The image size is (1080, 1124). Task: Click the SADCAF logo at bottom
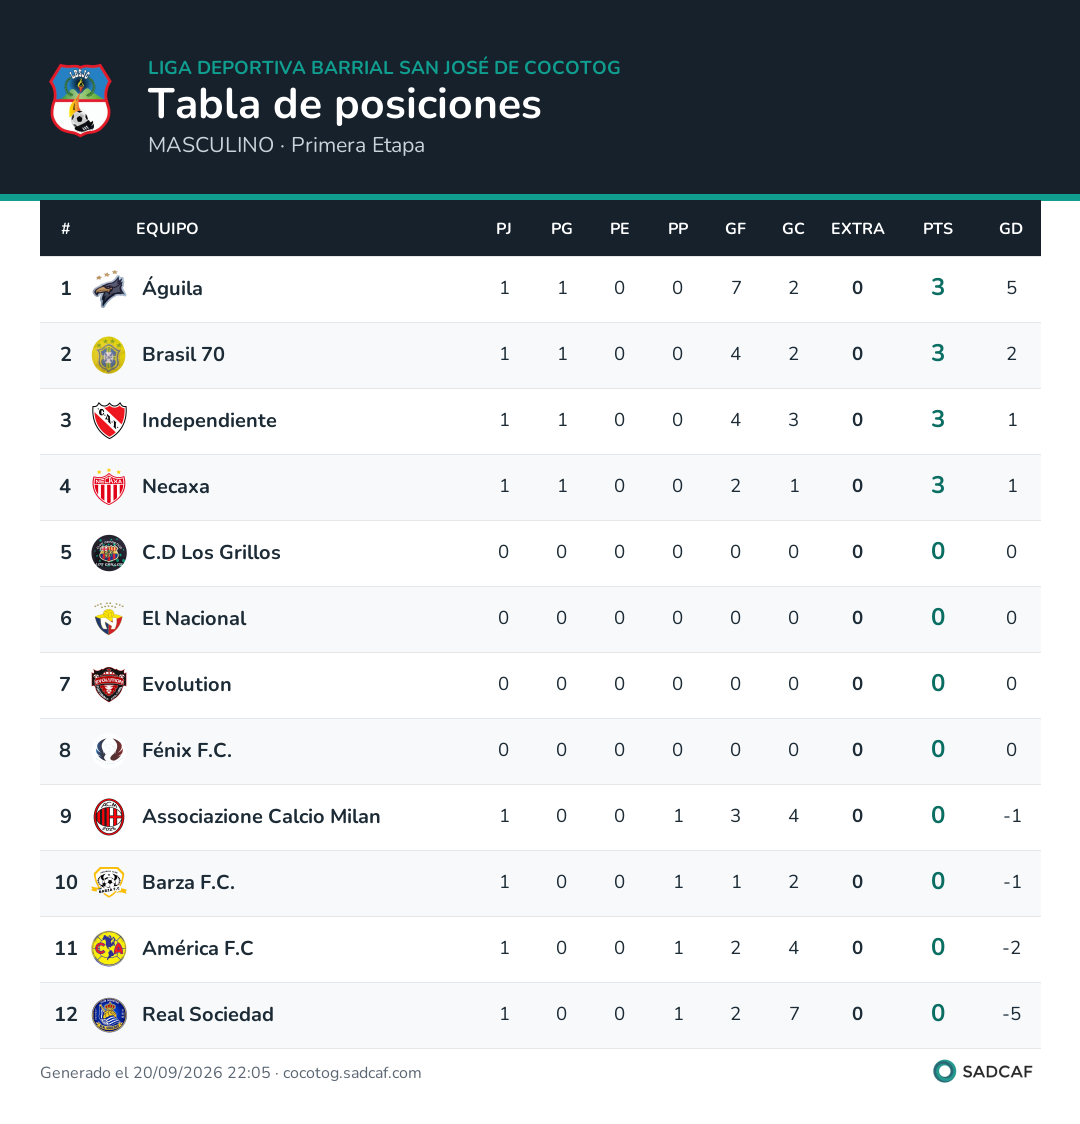(x=983, y=1071)
